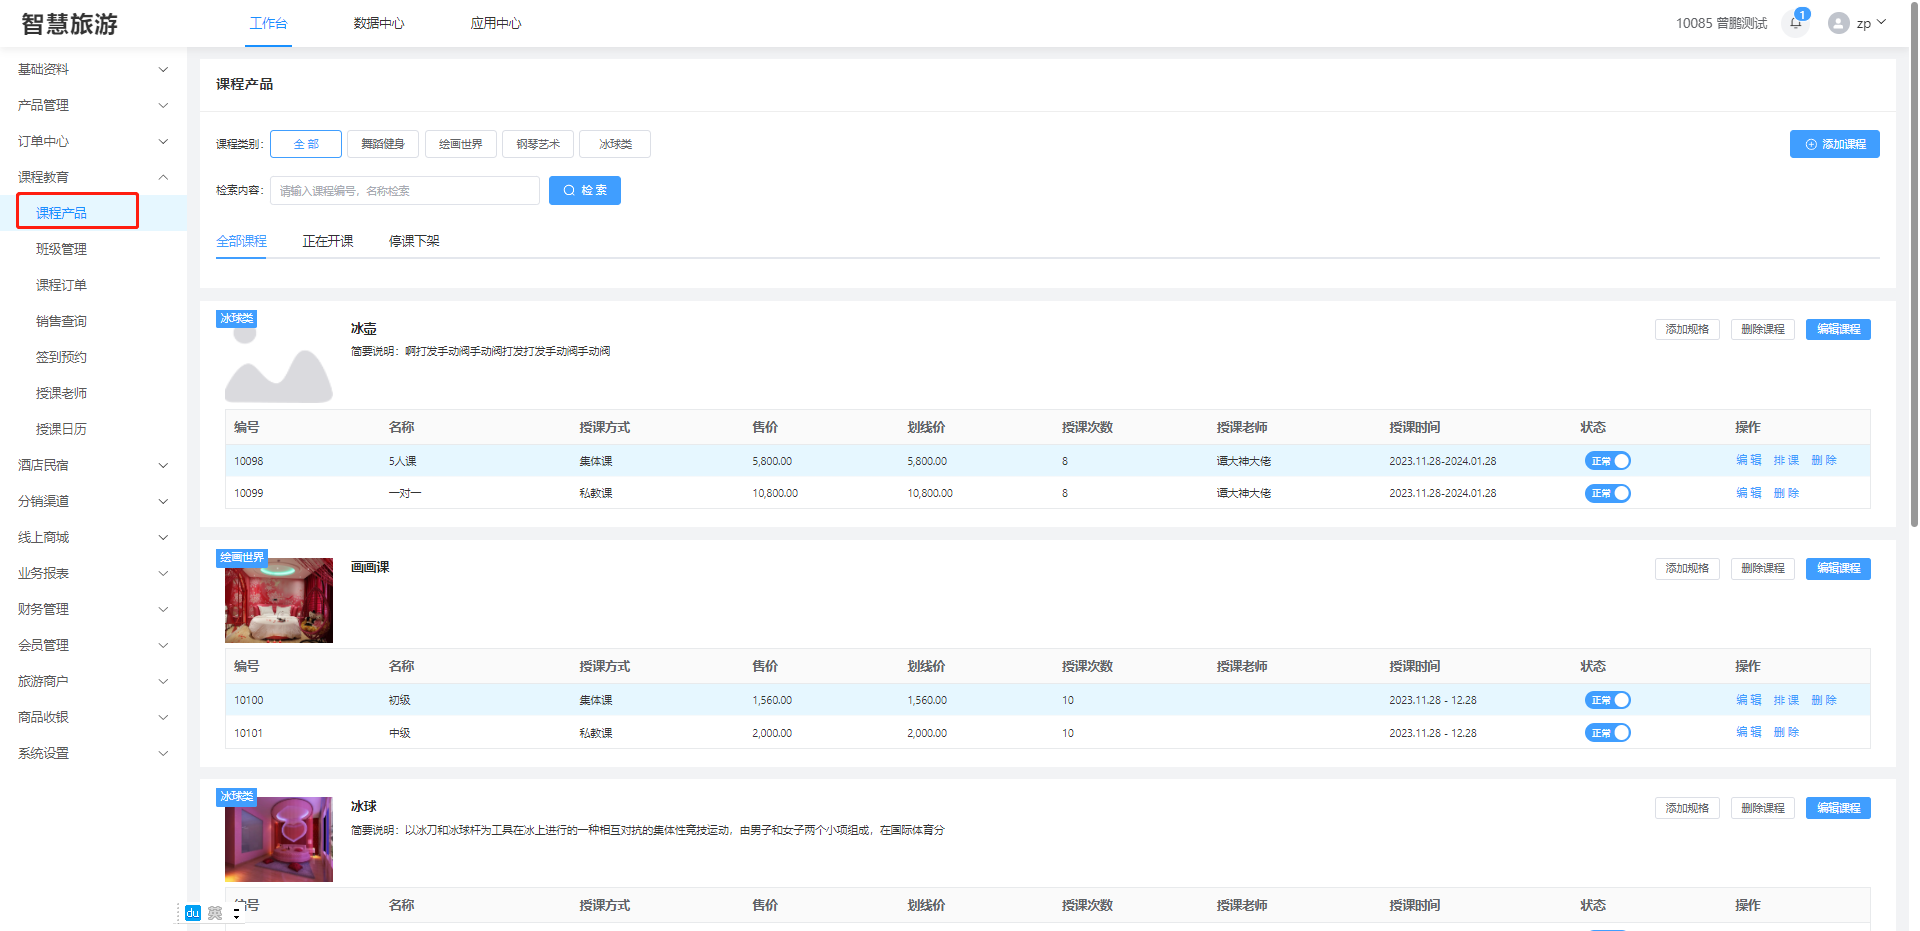The image size is (1920, 931).
Task: Click the 智慧旅游 logo
Action: click(x=70, y=24)
